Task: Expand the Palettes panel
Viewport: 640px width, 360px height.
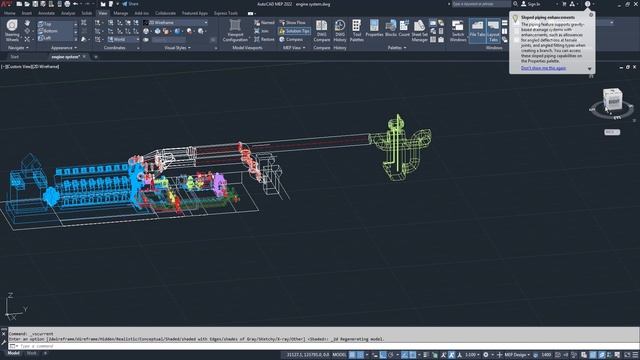Action: click(397, 48)
